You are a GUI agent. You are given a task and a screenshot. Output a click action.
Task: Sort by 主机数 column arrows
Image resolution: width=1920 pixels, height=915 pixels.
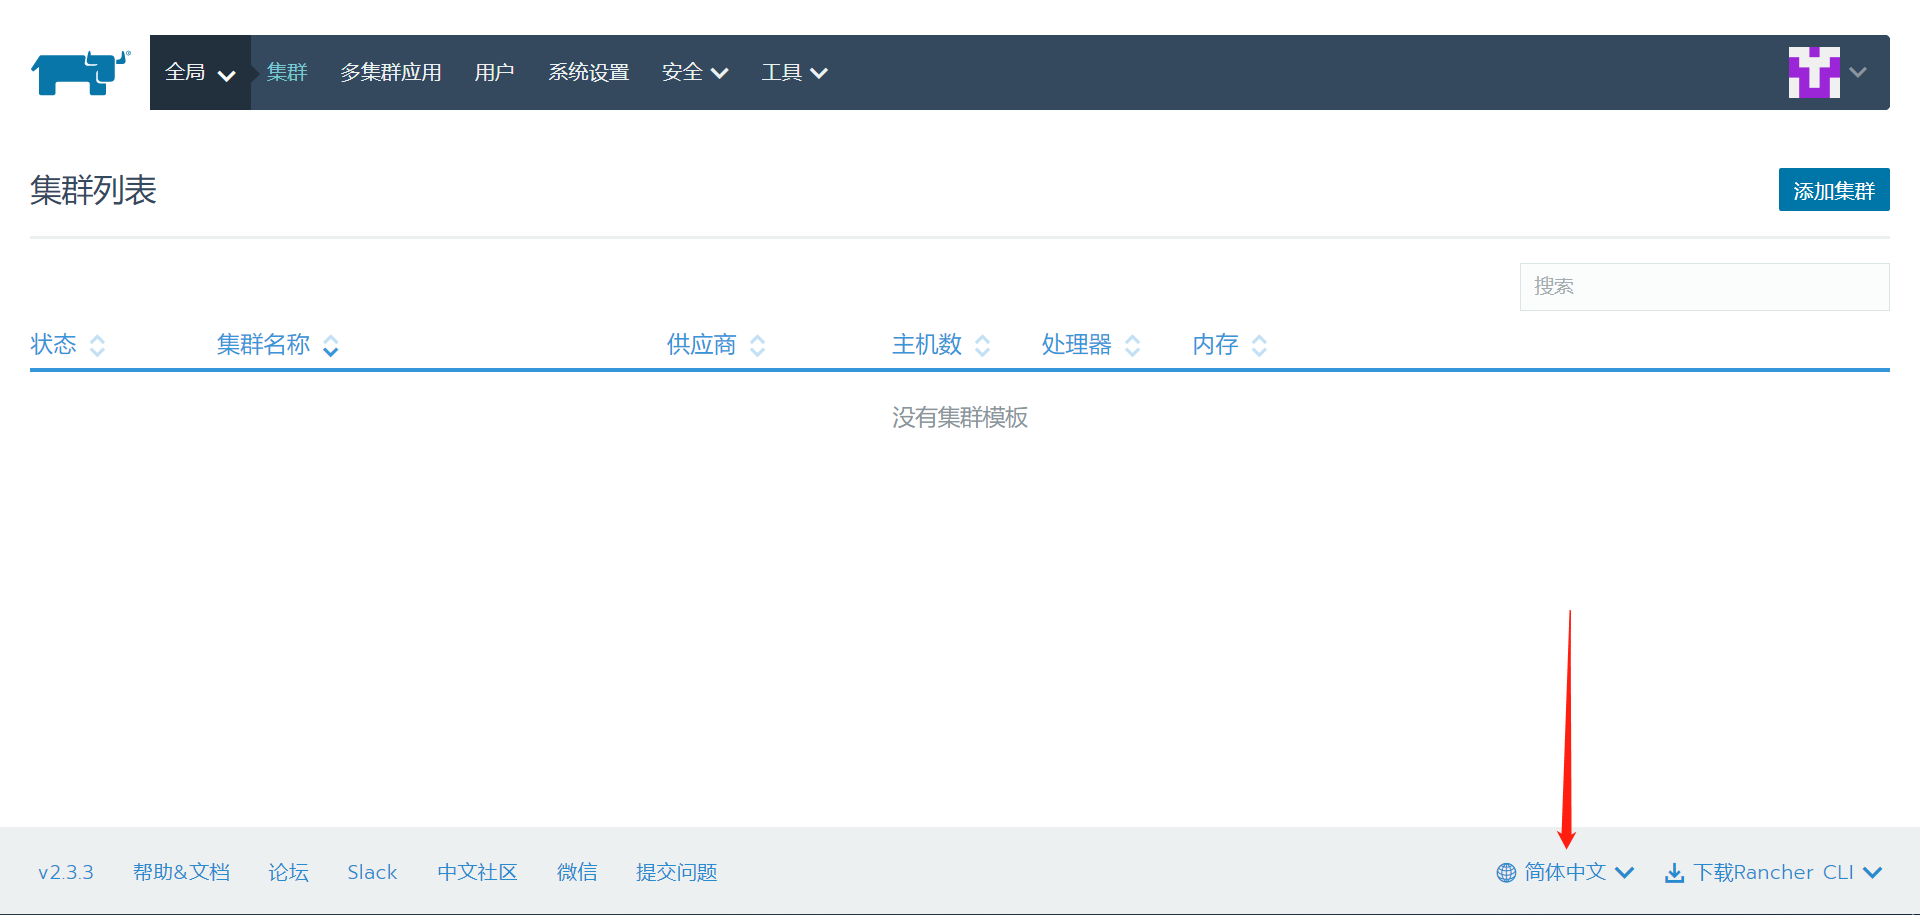click(983, 346)
